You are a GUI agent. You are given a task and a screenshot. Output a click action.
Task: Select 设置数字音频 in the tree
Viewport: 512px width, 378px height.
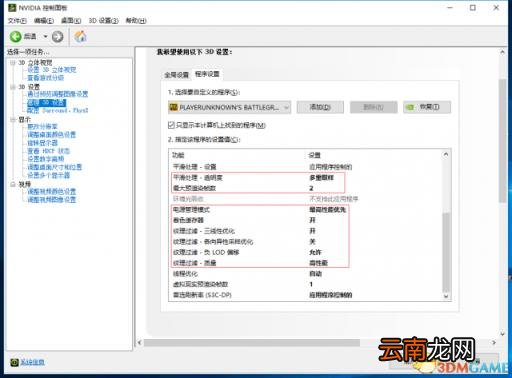point(45,159)
